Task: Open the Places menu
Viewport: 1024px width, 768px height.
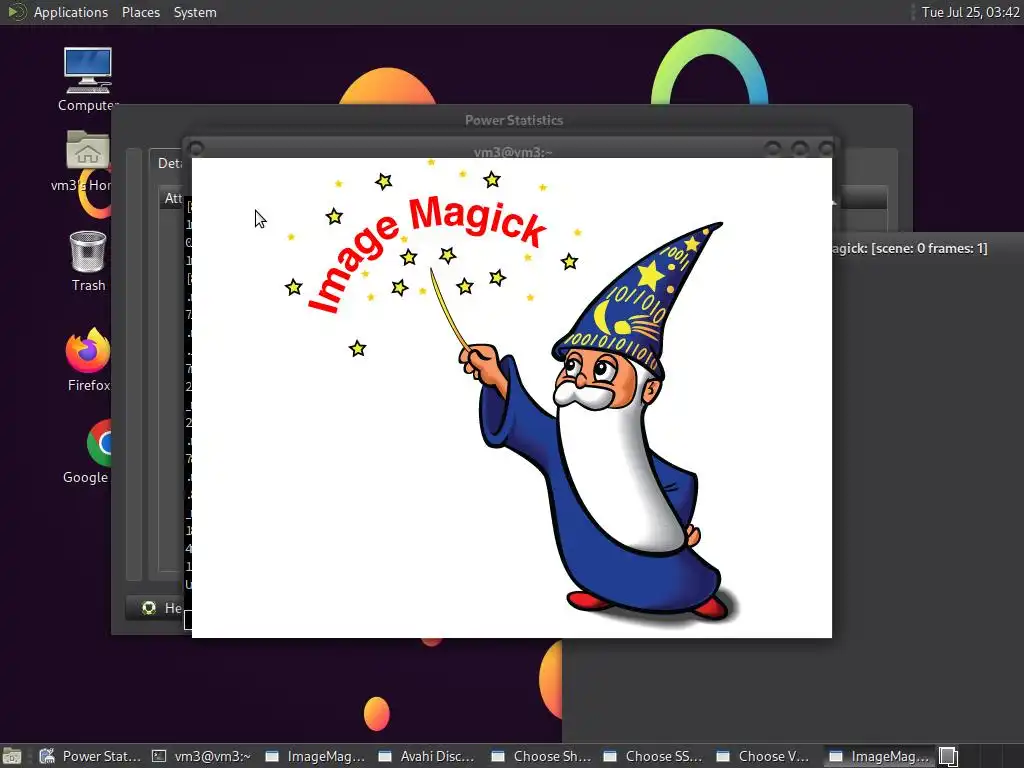Action: [x=140, y=12]
